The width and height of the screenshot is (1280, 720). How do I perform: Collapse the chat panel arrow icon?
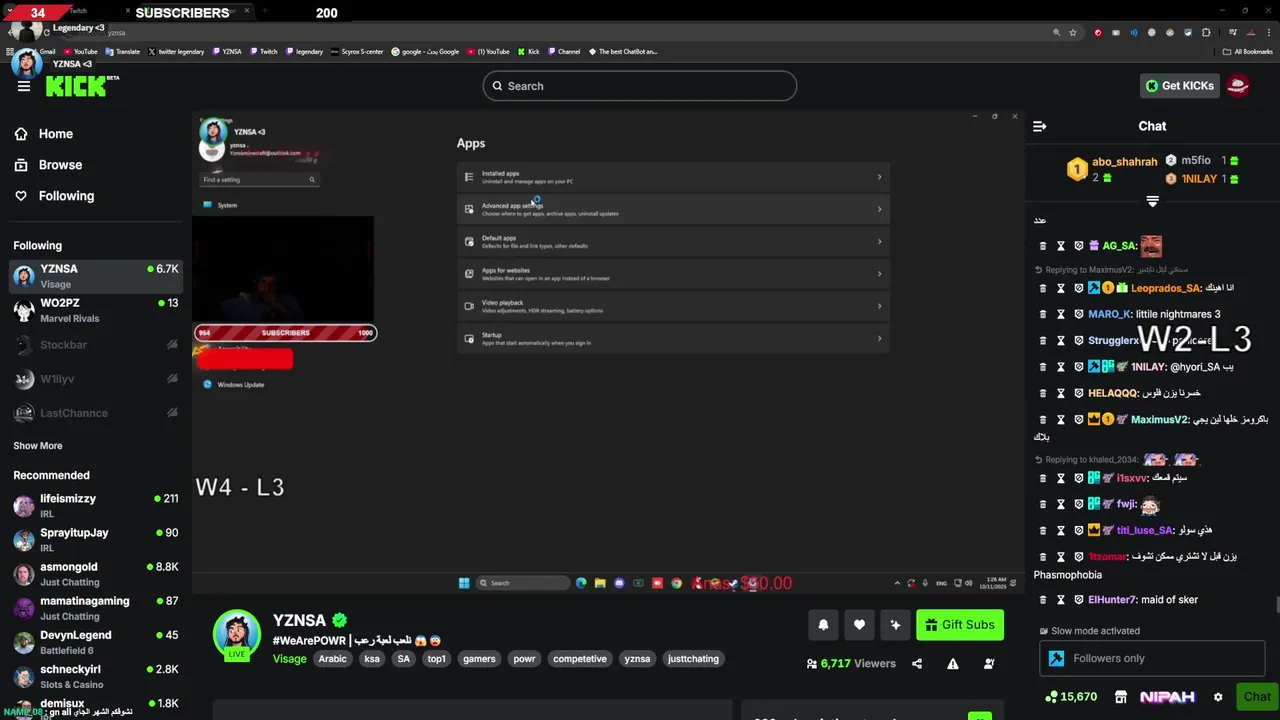1040,126
